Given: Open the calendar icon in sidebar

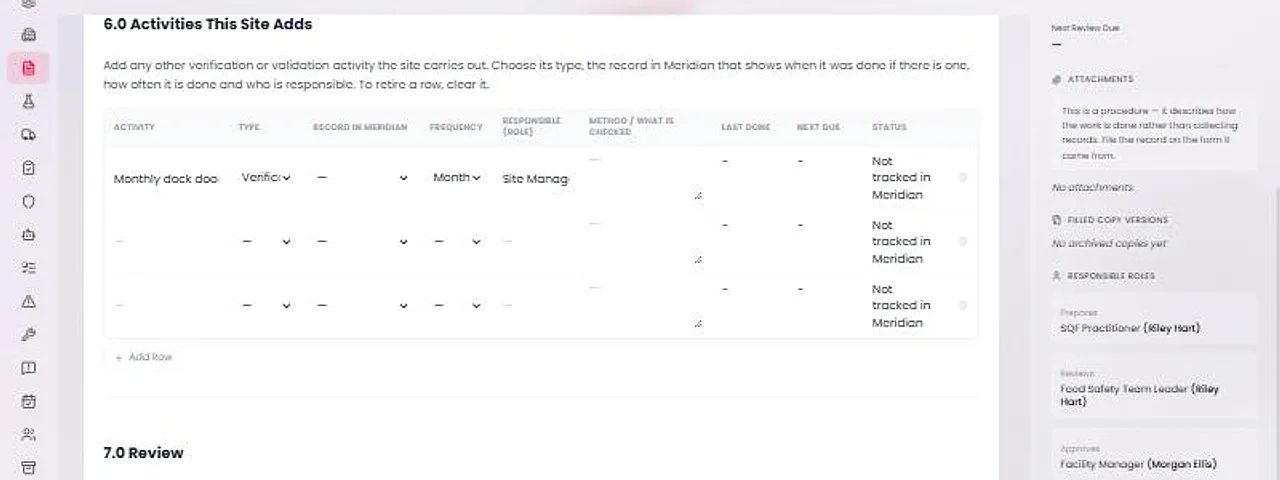Looking at the screenshot, I should (28, 401).
